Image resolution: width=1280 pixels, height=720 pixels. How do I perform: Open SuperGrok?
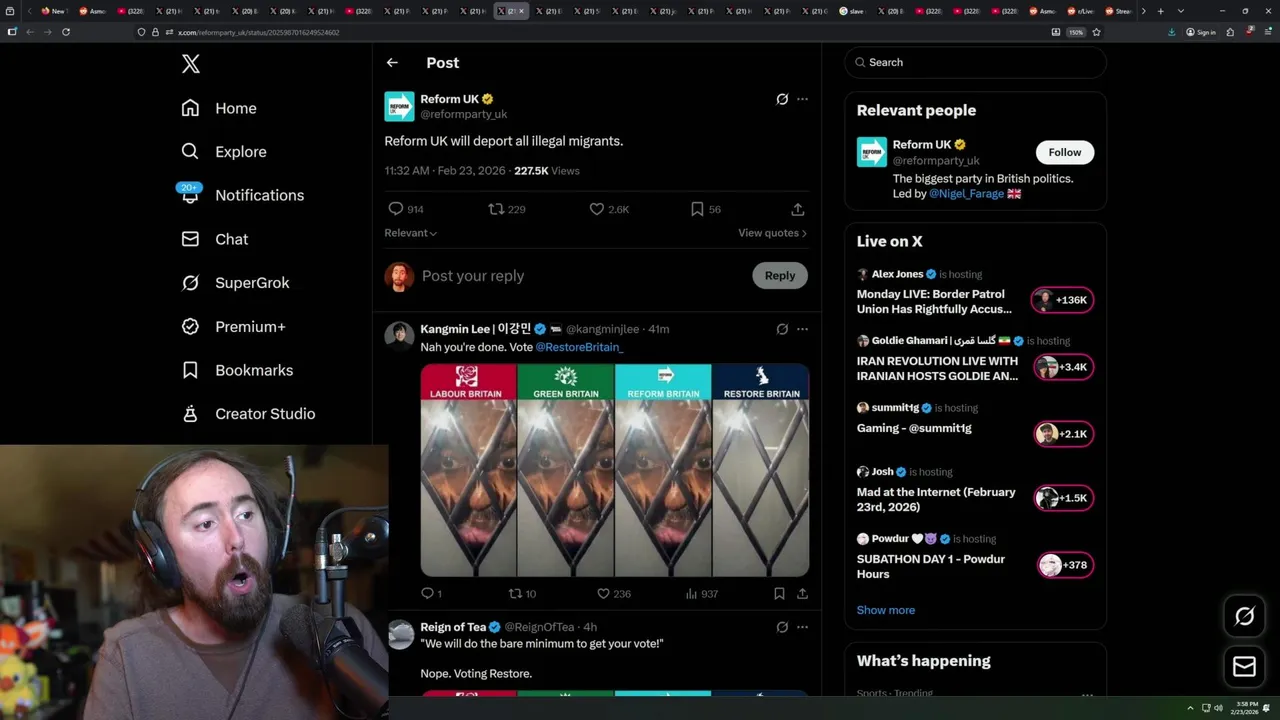235,283
